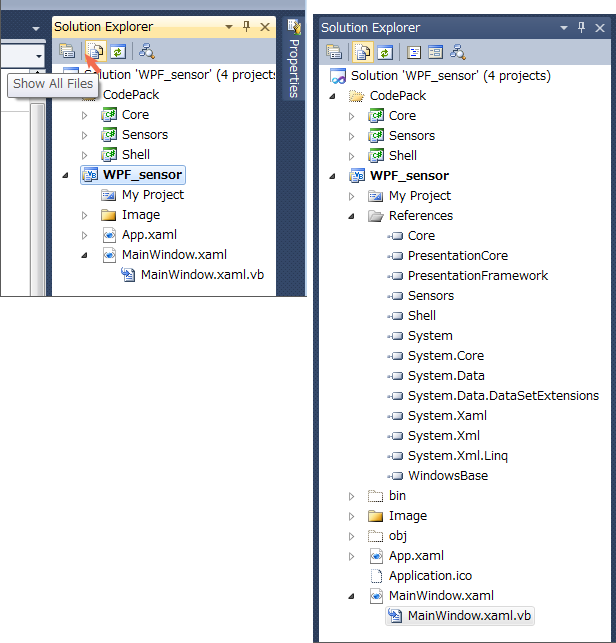
Task: Select My Project in left Solution Explorer
Action: [153, 195]
